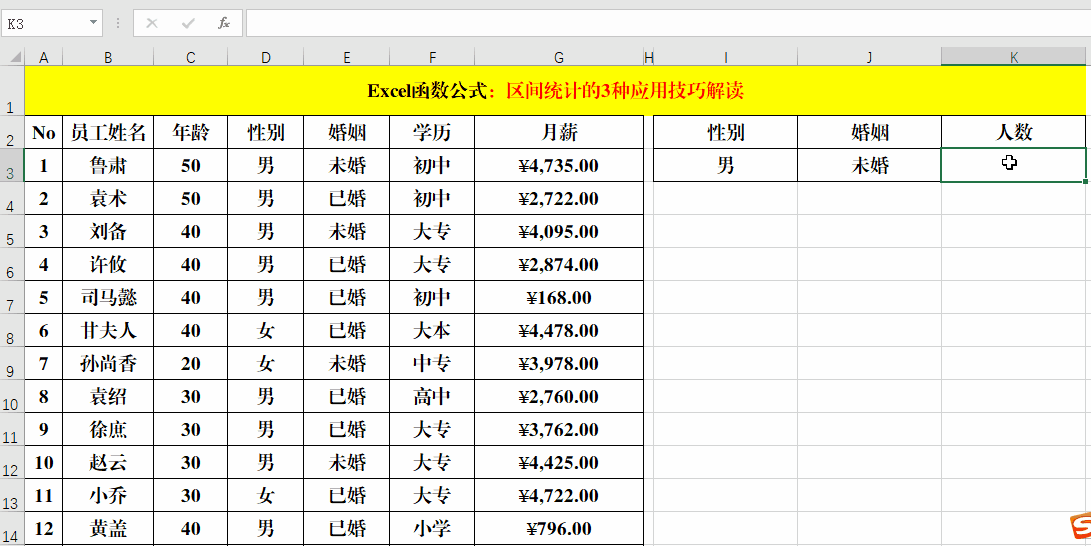This screenshot has width=1091, height=546.
Task: Click the '员工姓名' header cell
Action: pos(108,132)
